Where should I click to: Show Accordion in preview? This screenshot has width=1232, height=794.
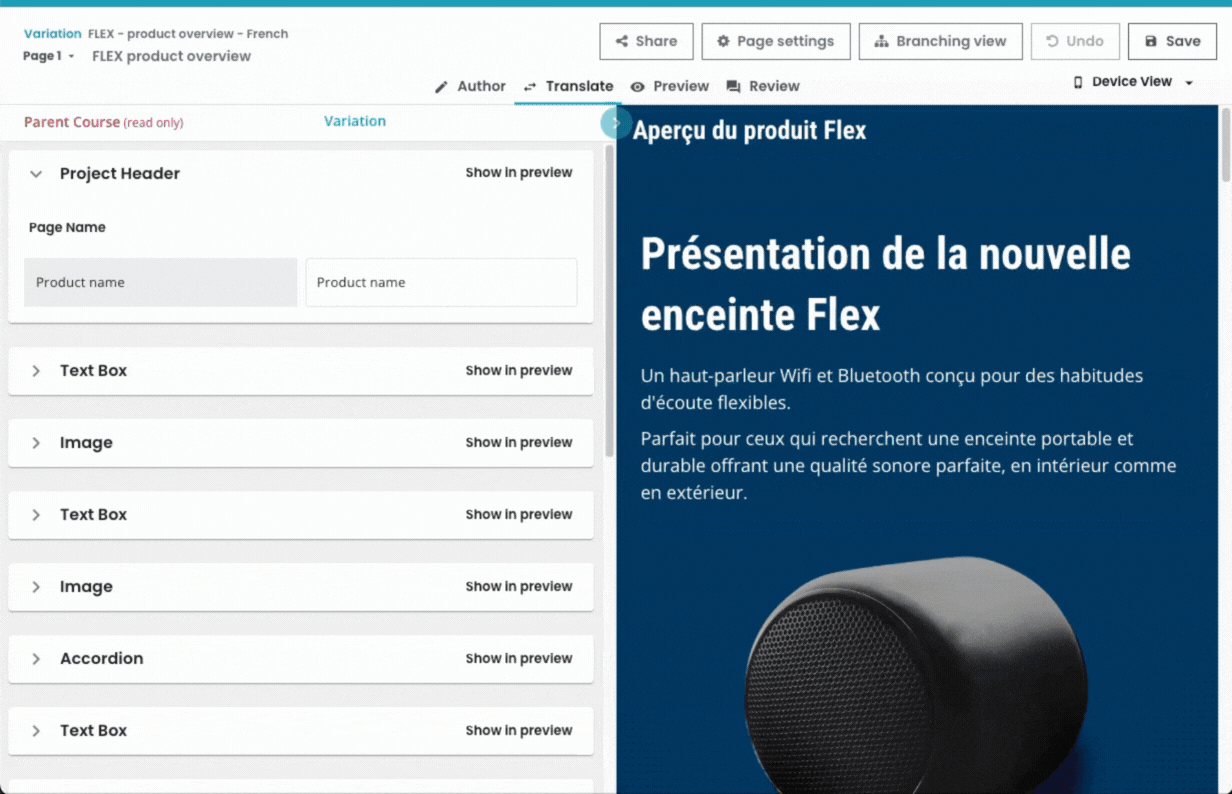pos(518,659)
